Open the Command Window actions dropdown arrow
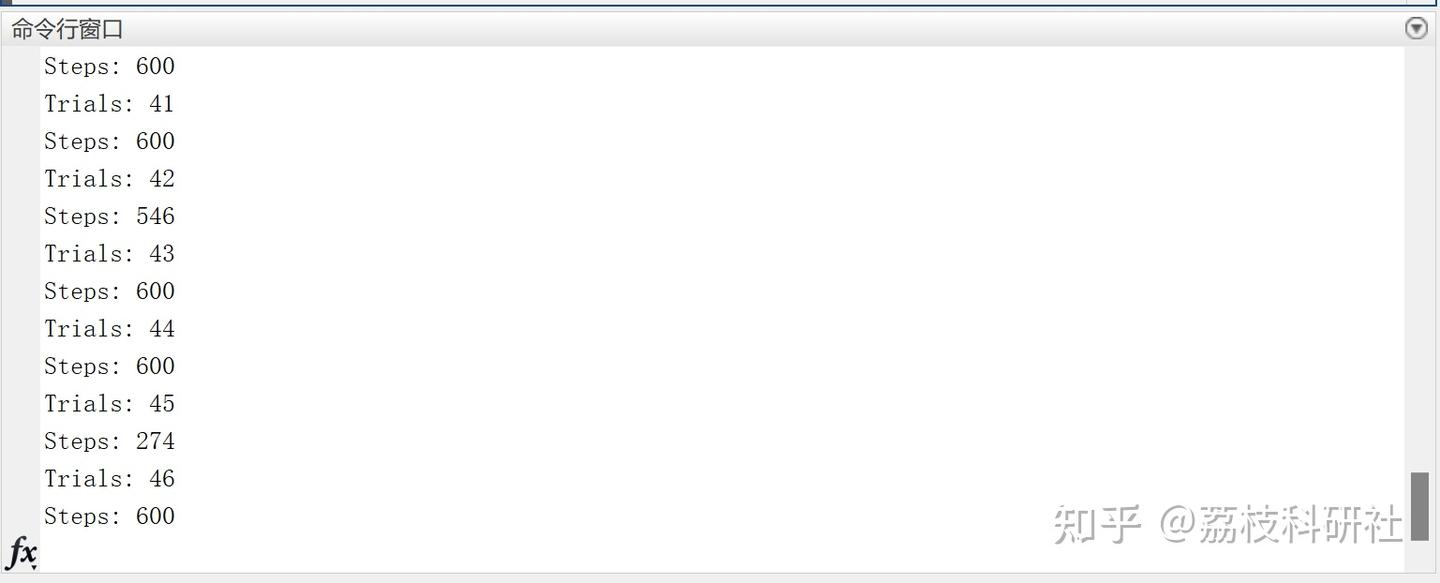Image resolution: width=1440 pixels, height=583 pixels. coord(1416,28)
